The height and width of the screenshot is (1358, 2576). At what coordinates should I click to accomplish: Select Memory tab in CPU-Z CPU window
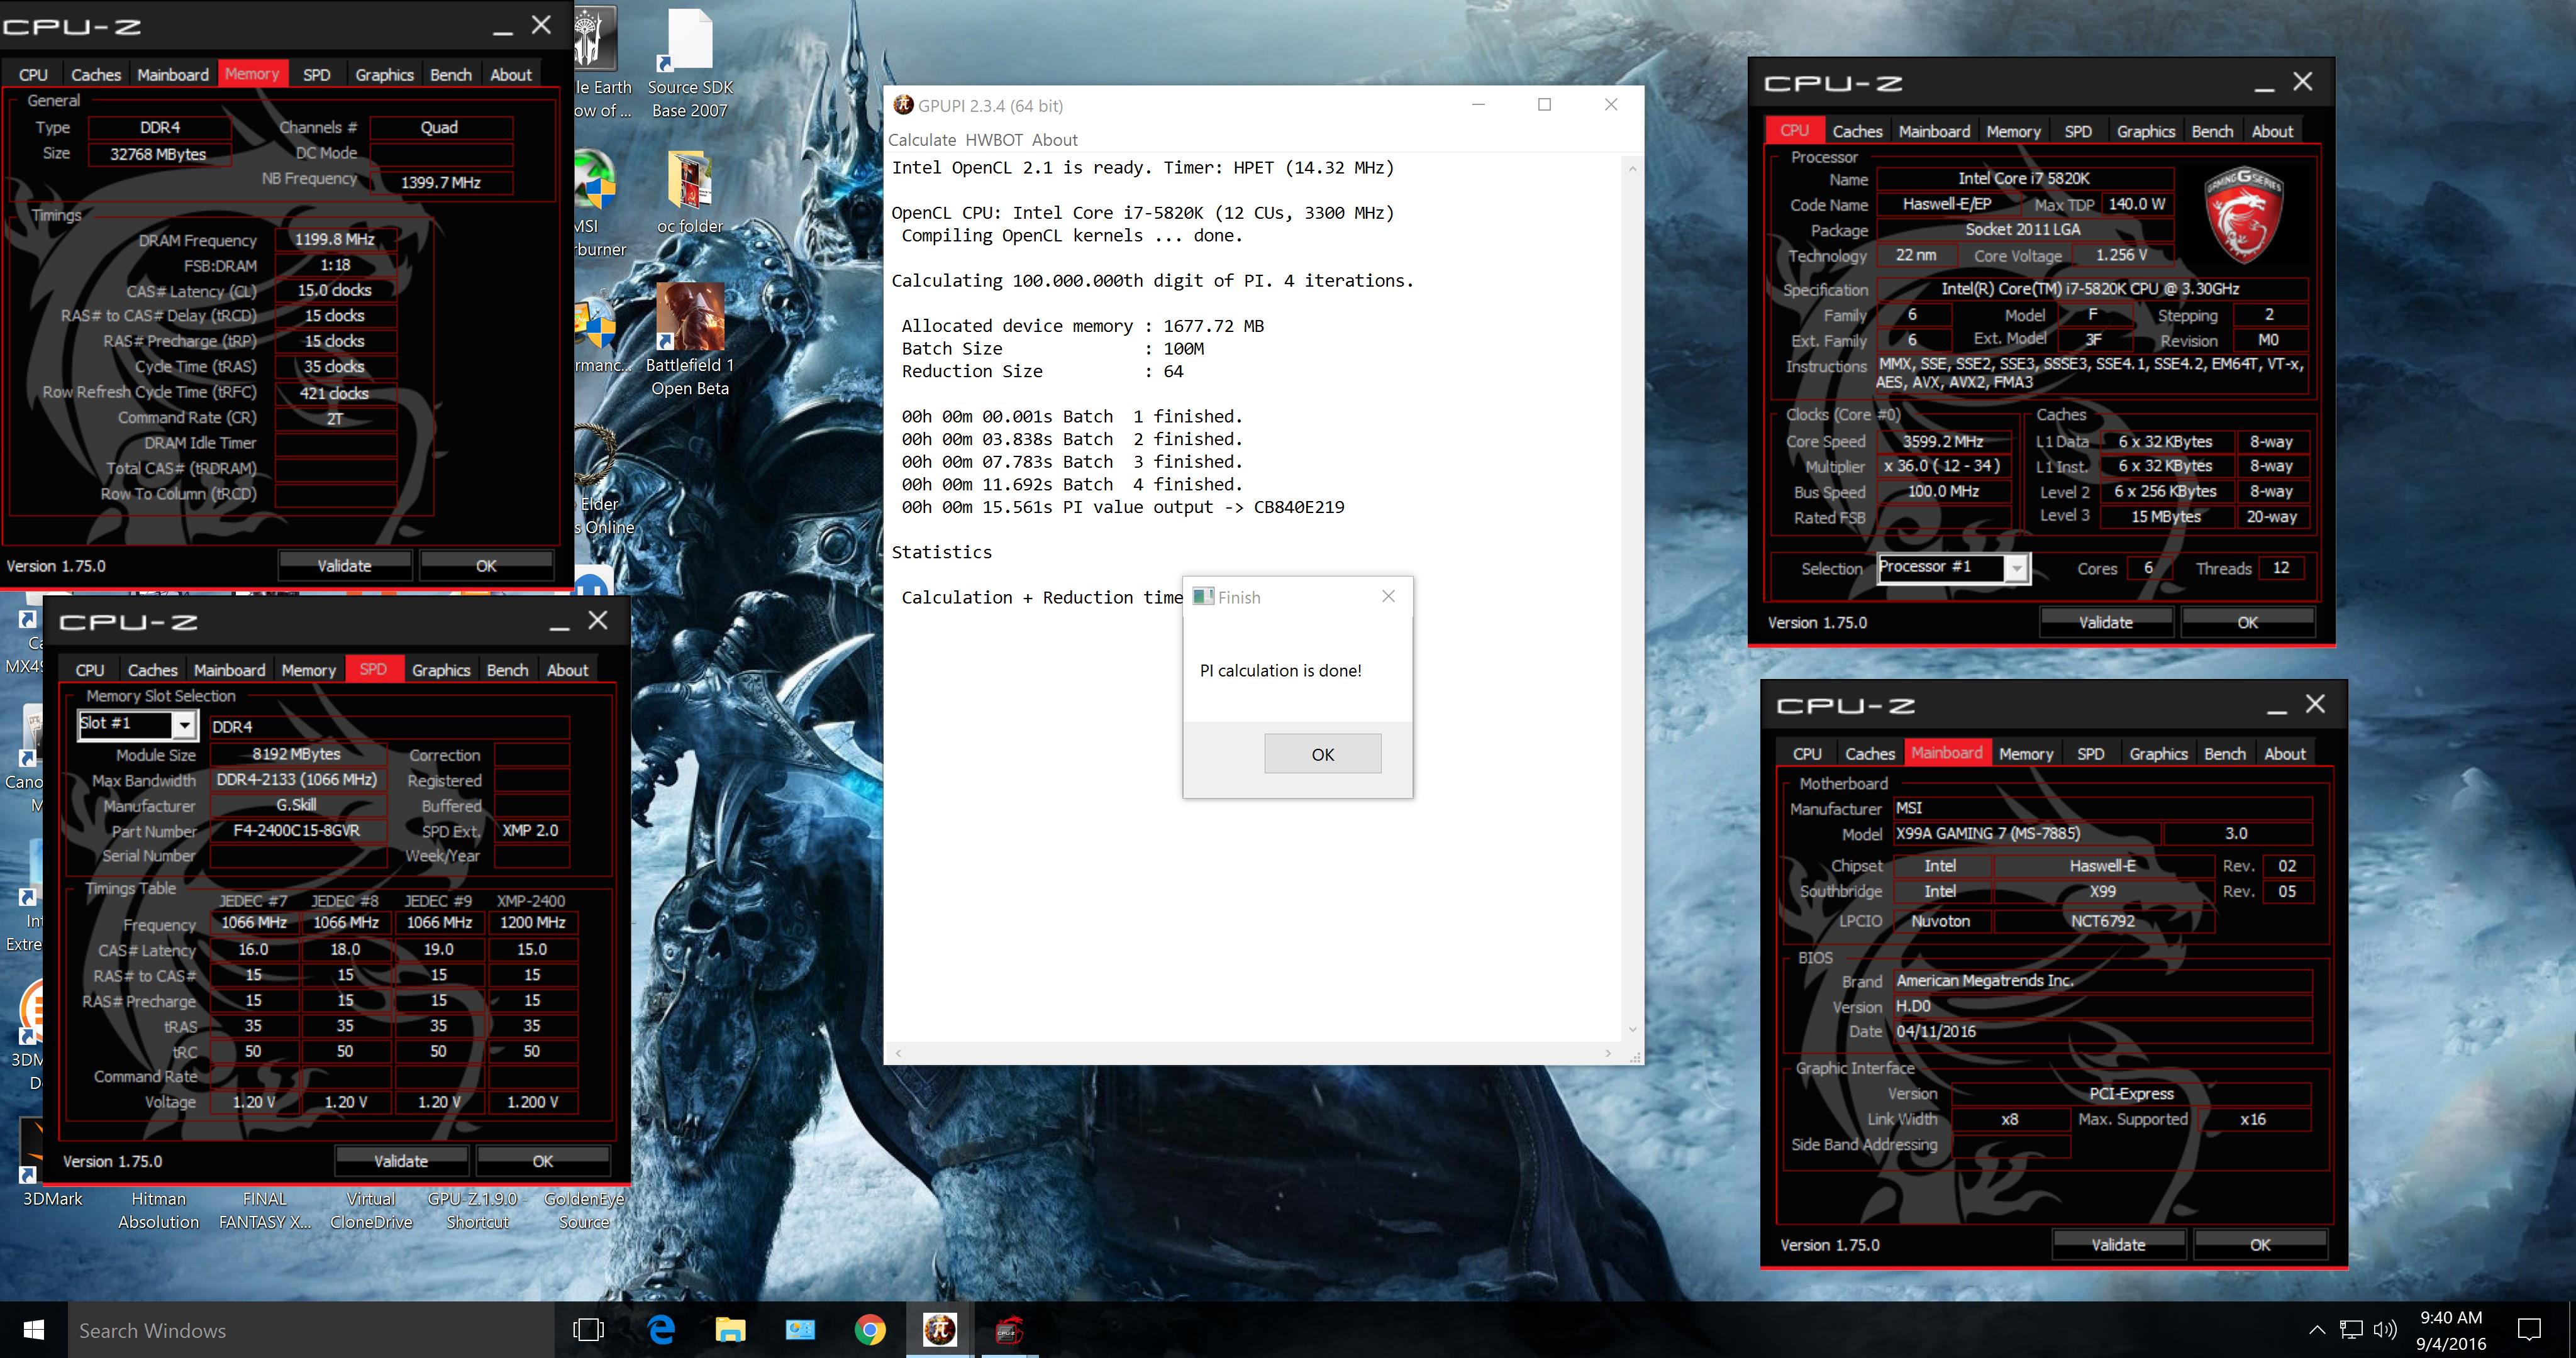click(2013, 131)
